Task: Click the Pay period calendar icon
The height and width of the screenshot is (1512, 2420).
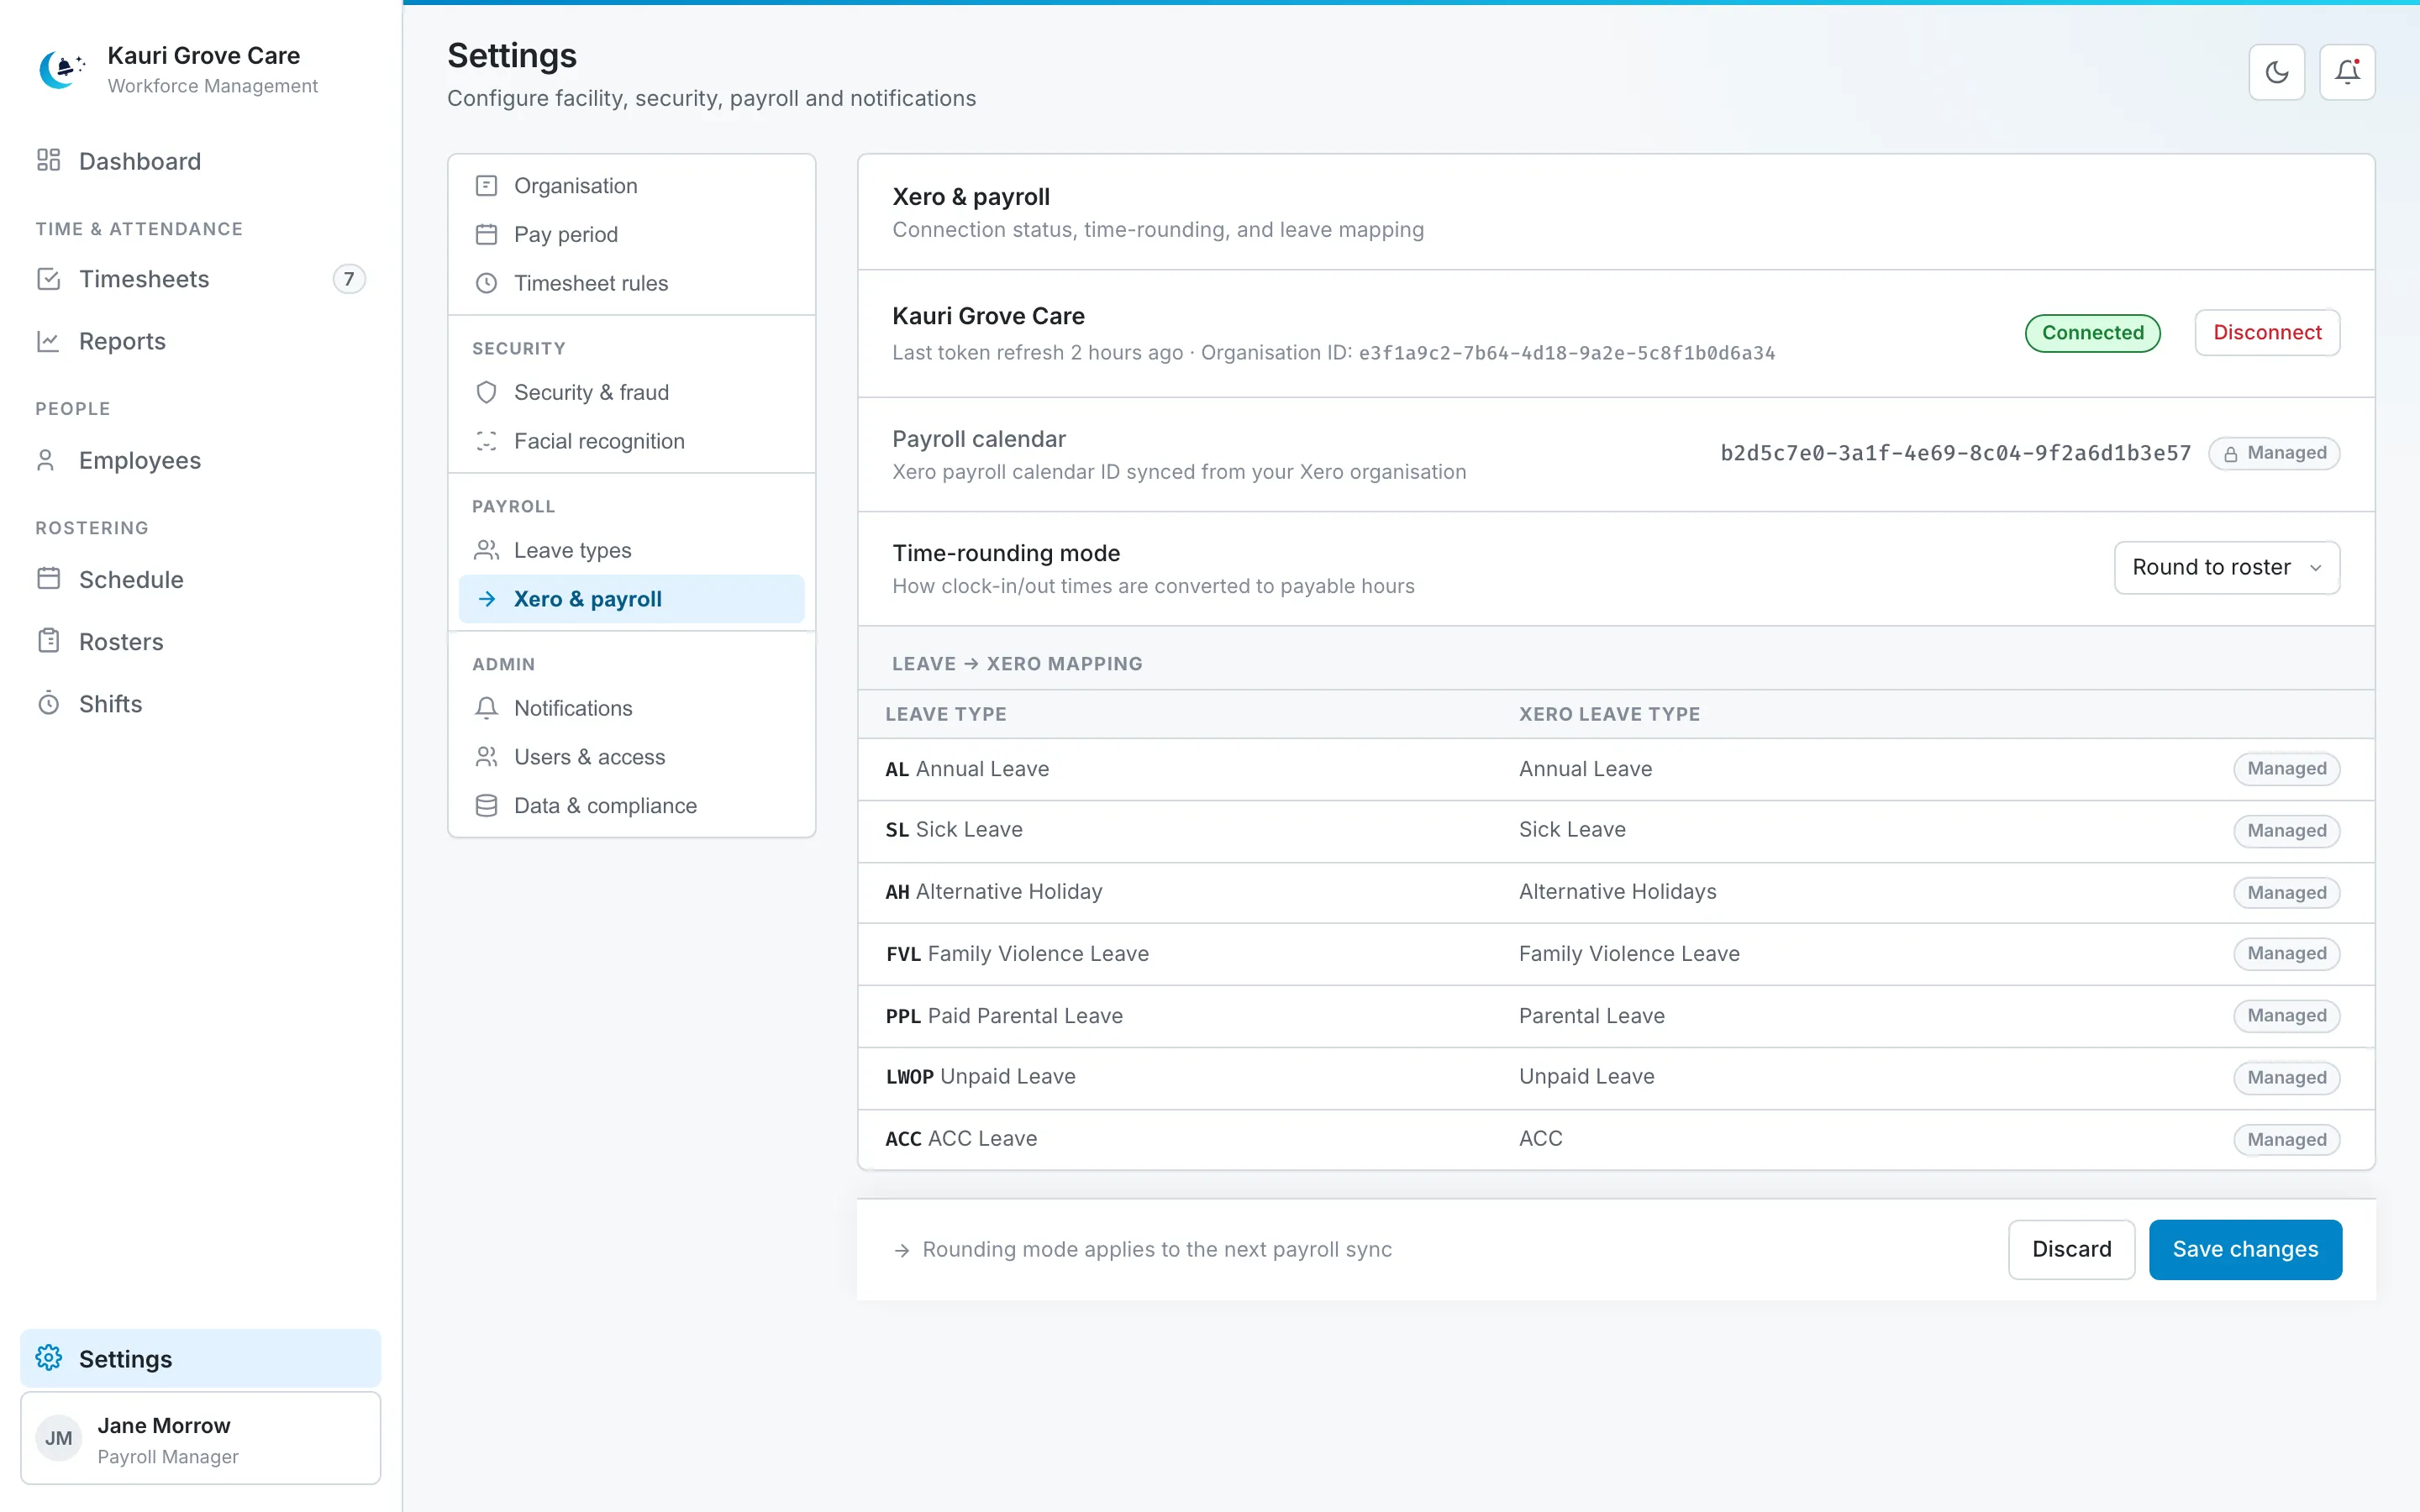Action: (486, 234)
